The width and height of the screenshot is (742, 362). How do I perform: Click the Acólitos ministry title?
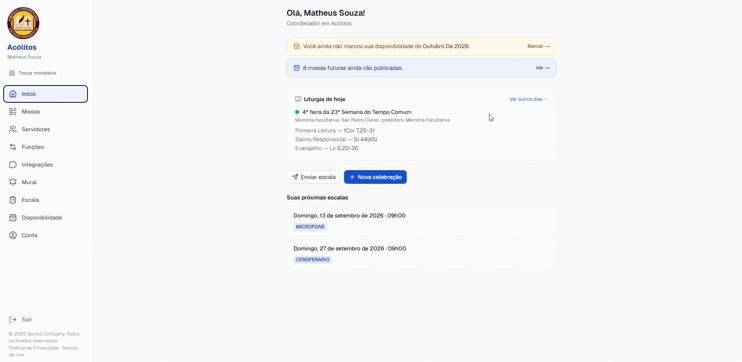pyautogui.click(x=22, y=47)
